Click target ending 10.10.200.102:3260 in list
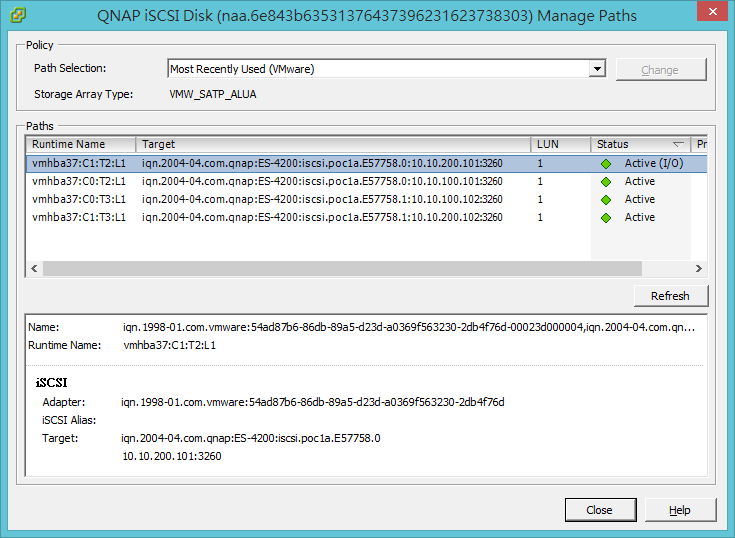The image size is (735, 538). [x=322, y=217]
